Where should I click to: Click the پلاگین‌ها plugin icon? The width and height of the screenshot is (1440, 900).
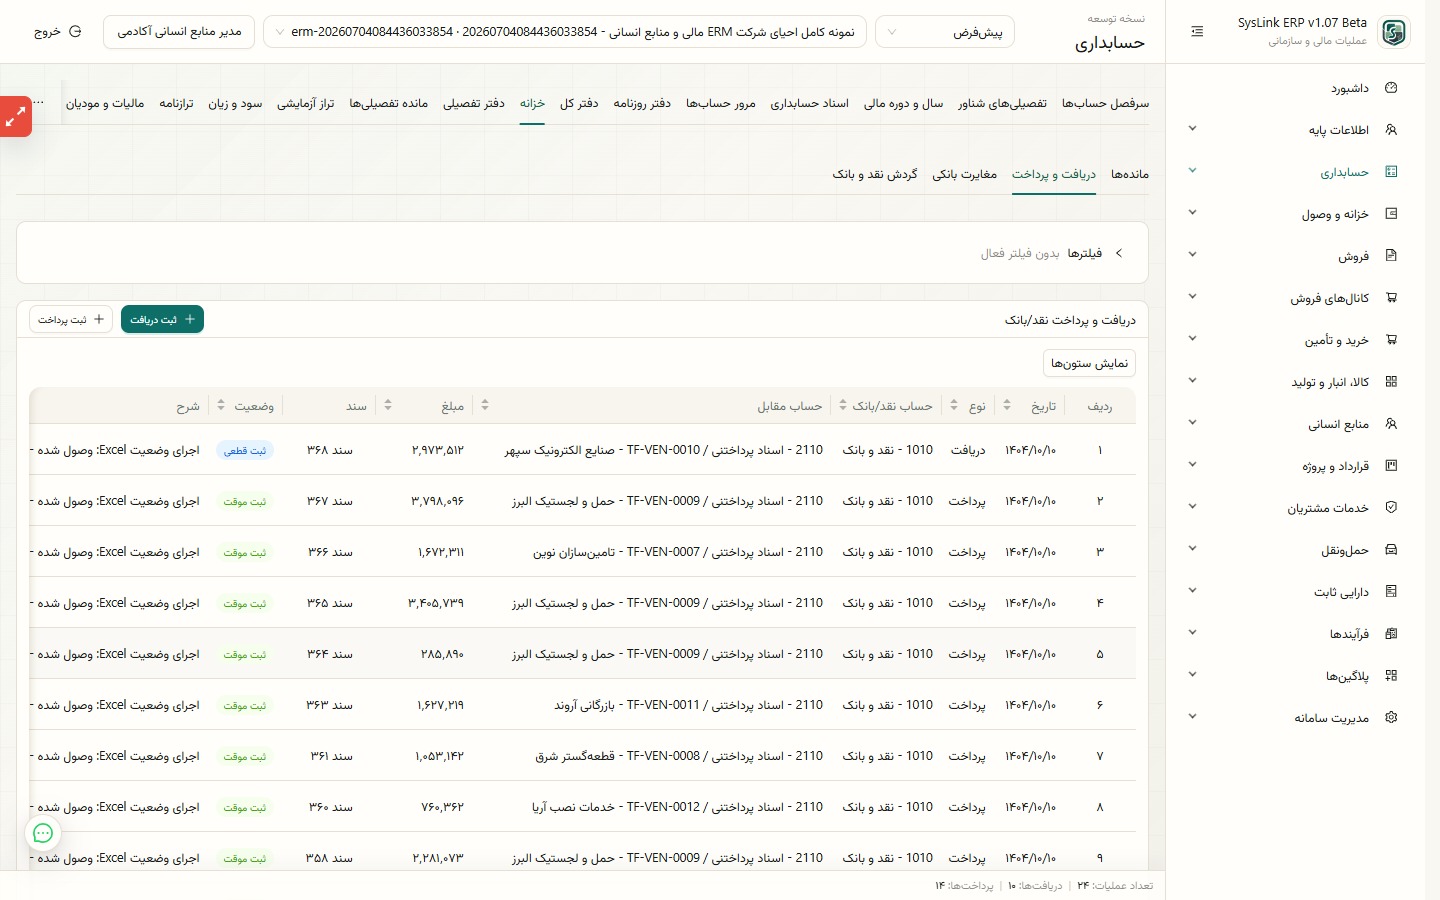click(1391, 676)
